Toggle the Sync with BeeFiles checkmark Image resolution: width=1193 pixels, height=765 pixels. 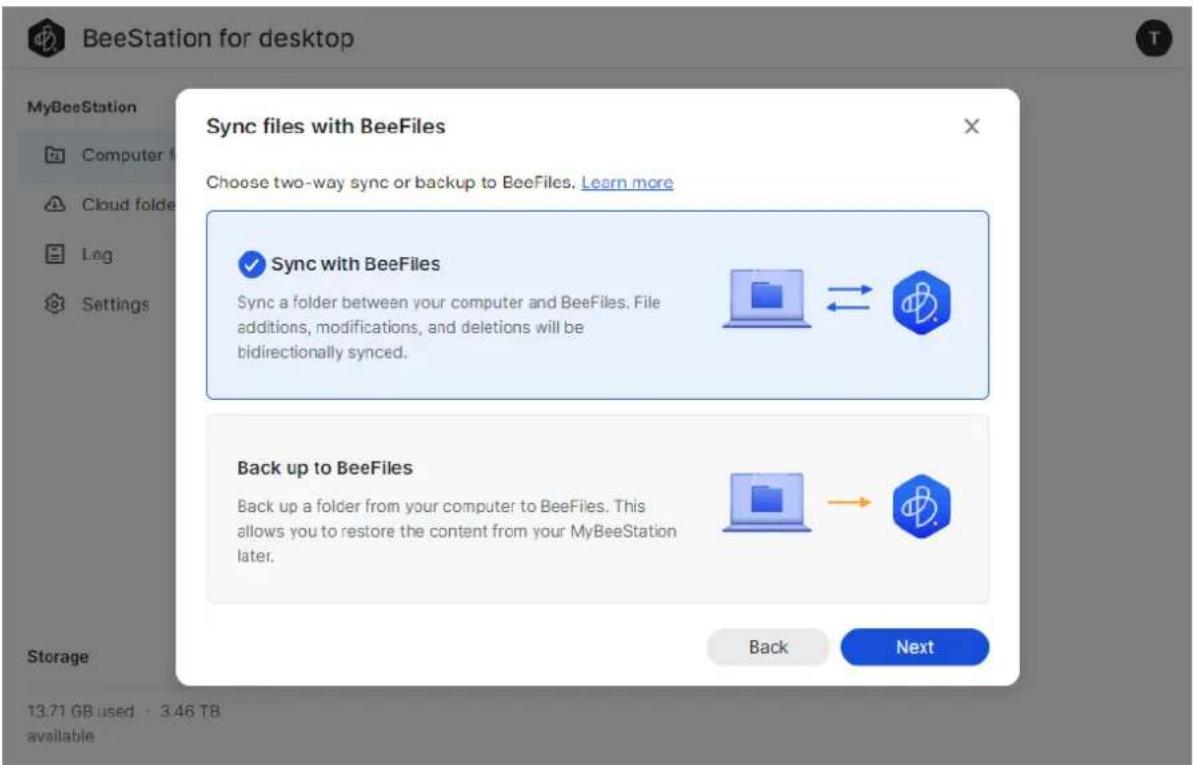251,264
